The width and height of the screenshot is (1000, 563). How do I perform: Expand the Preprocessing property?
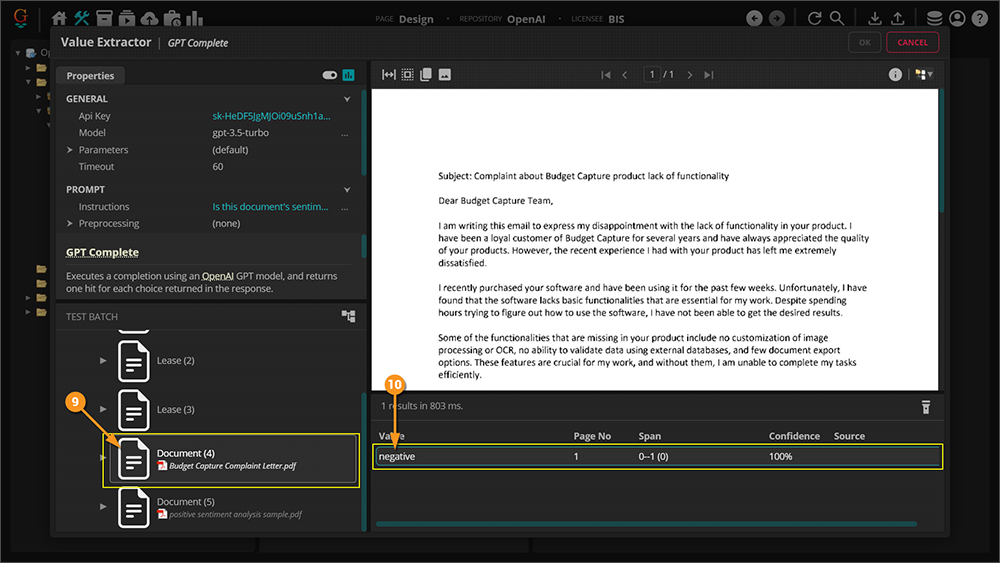click(x=70, y=224)
